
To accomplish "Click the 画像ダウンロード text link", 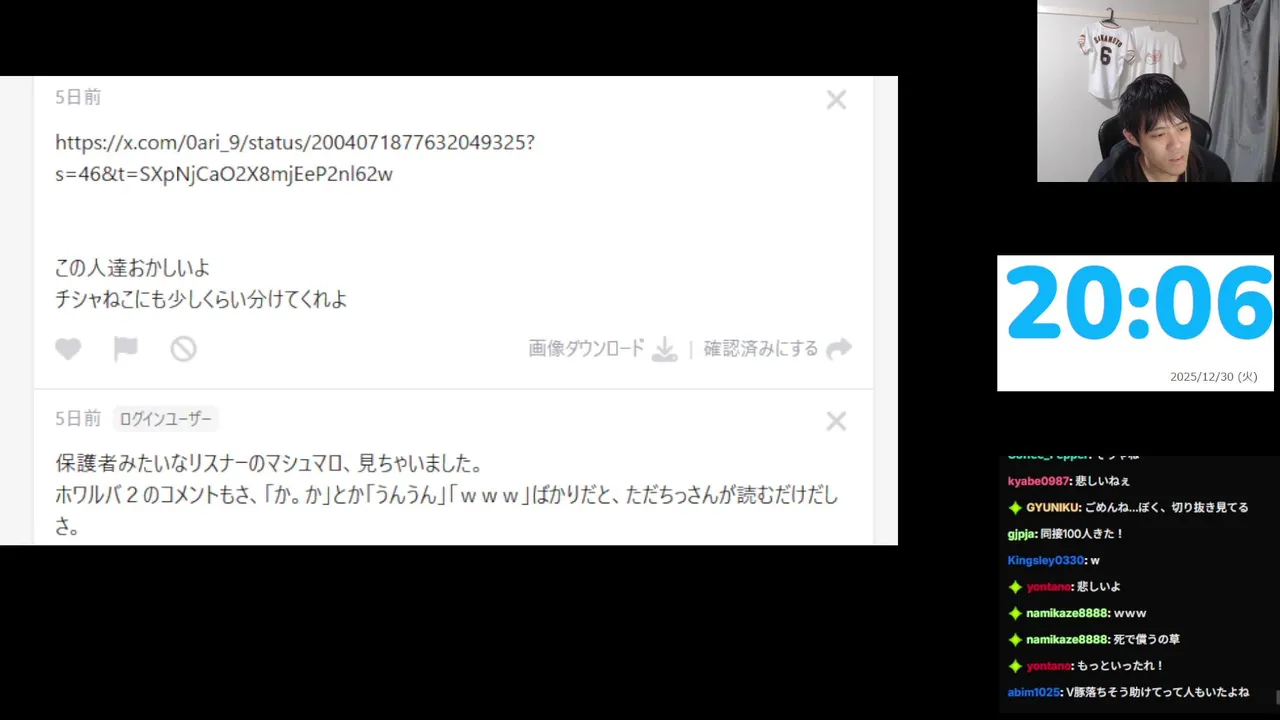I will [587, 349].
